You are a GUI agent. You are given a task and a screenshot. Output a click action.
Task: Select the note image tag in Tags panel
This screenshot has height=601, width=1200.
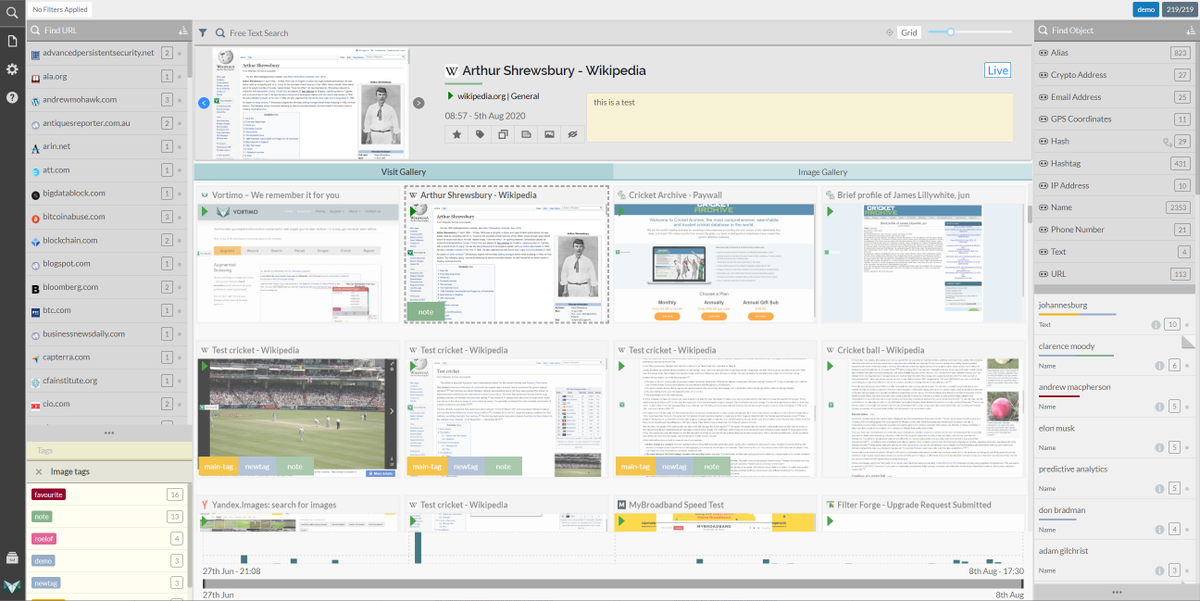click(41, 517)
